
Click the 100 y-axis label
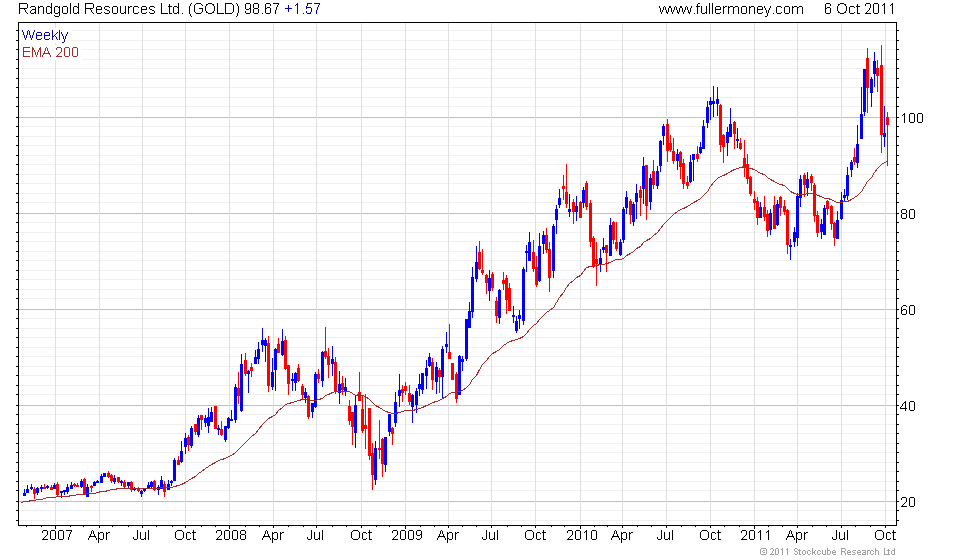pos(912,118)
